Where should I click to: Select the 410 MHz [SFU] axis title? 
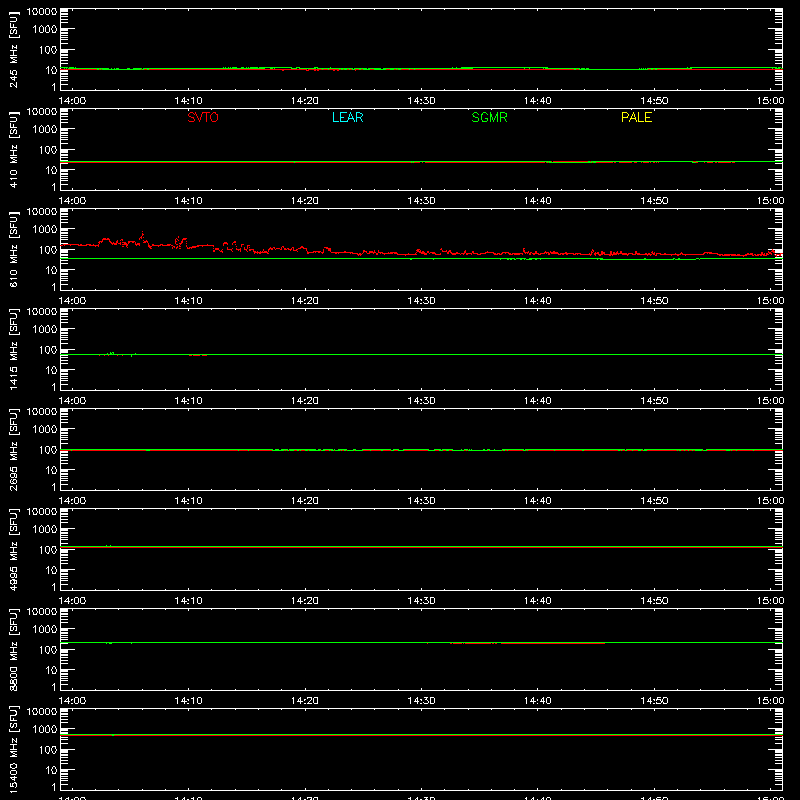point(13,149)
